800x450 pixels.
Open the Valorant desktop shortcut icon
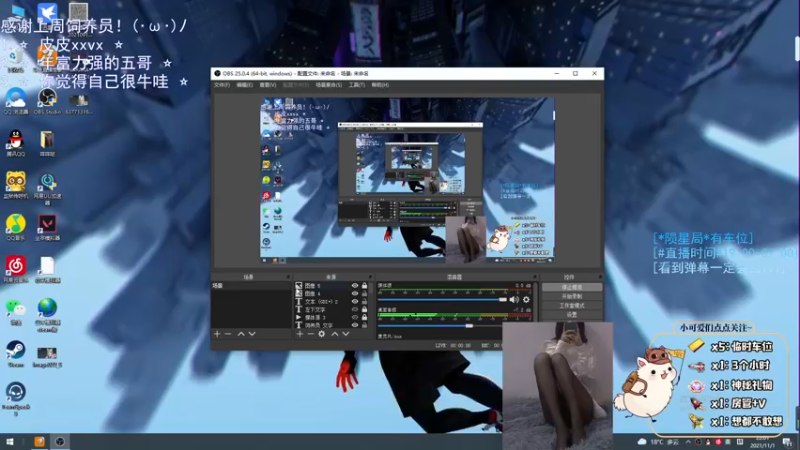click(x=47, y=228)
